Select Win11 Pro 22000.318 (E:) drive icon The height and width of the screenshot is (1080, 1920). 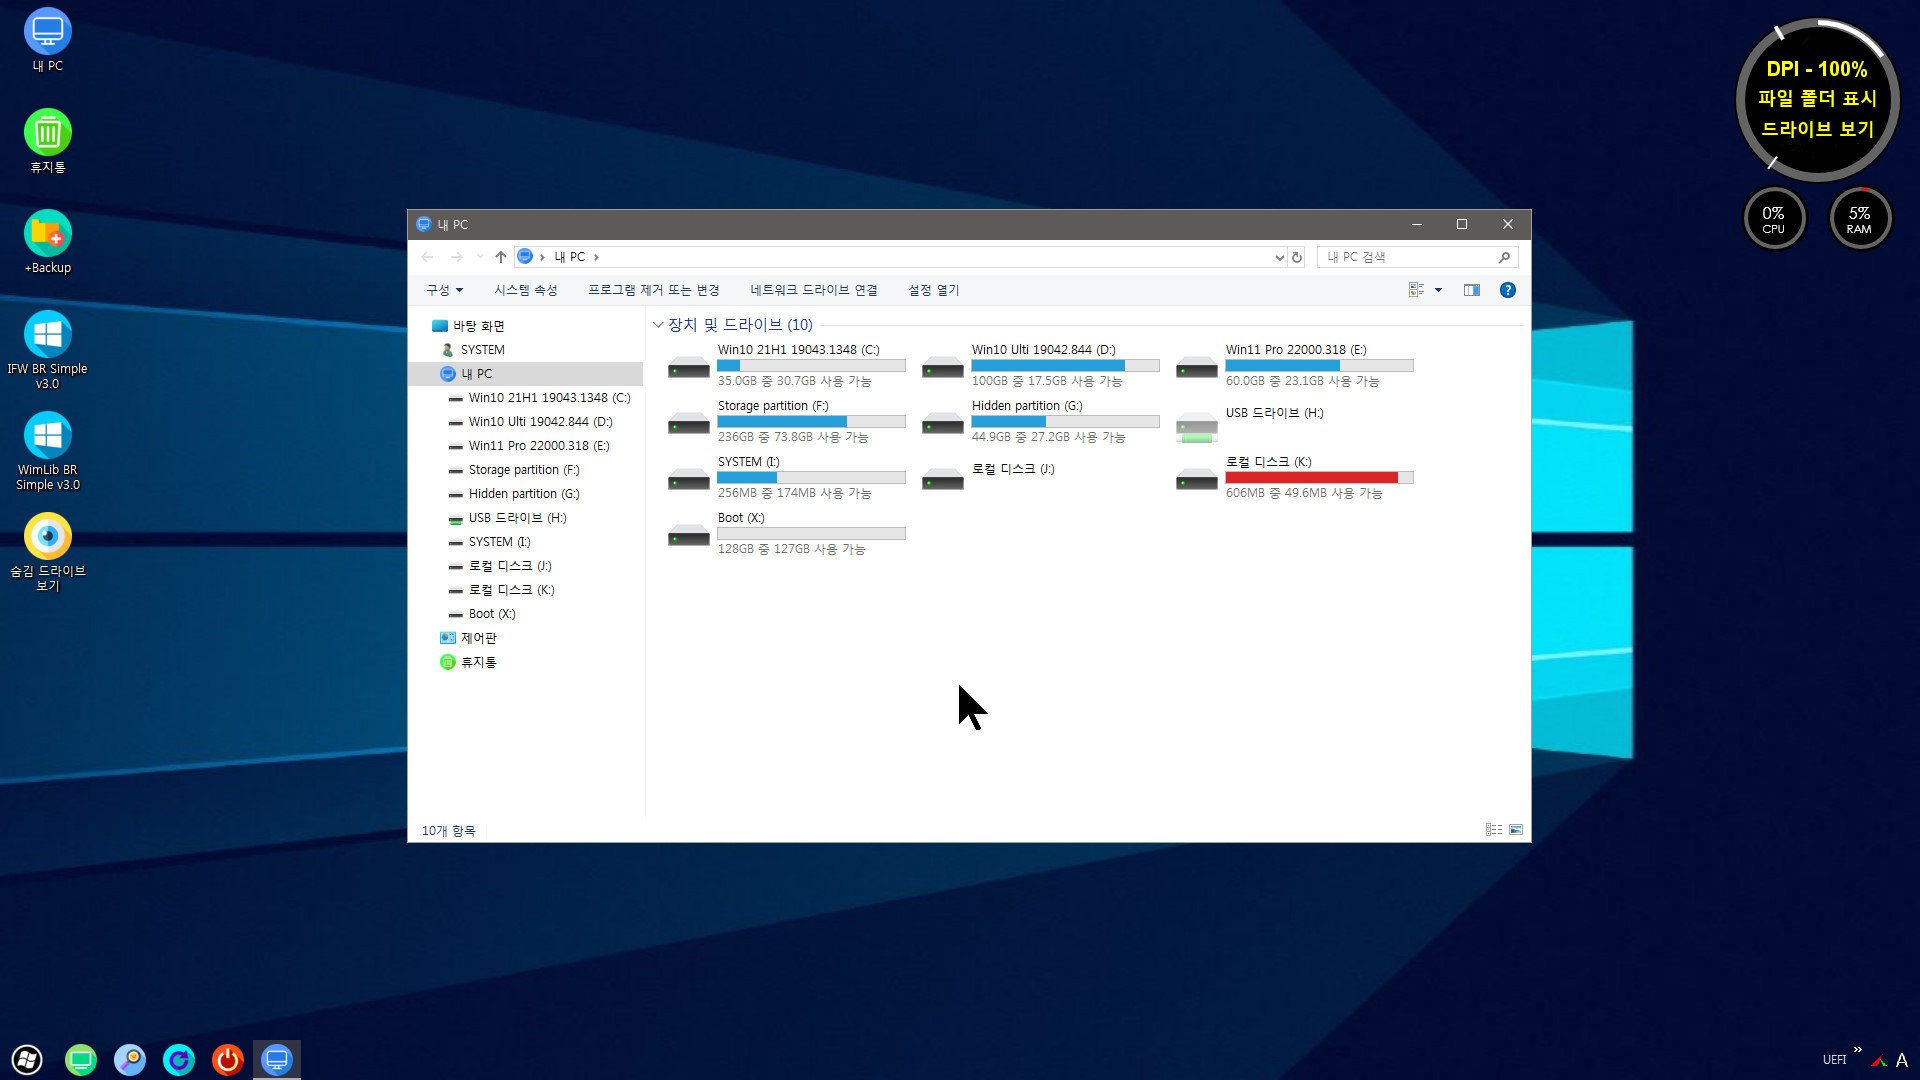[1197, 368]
